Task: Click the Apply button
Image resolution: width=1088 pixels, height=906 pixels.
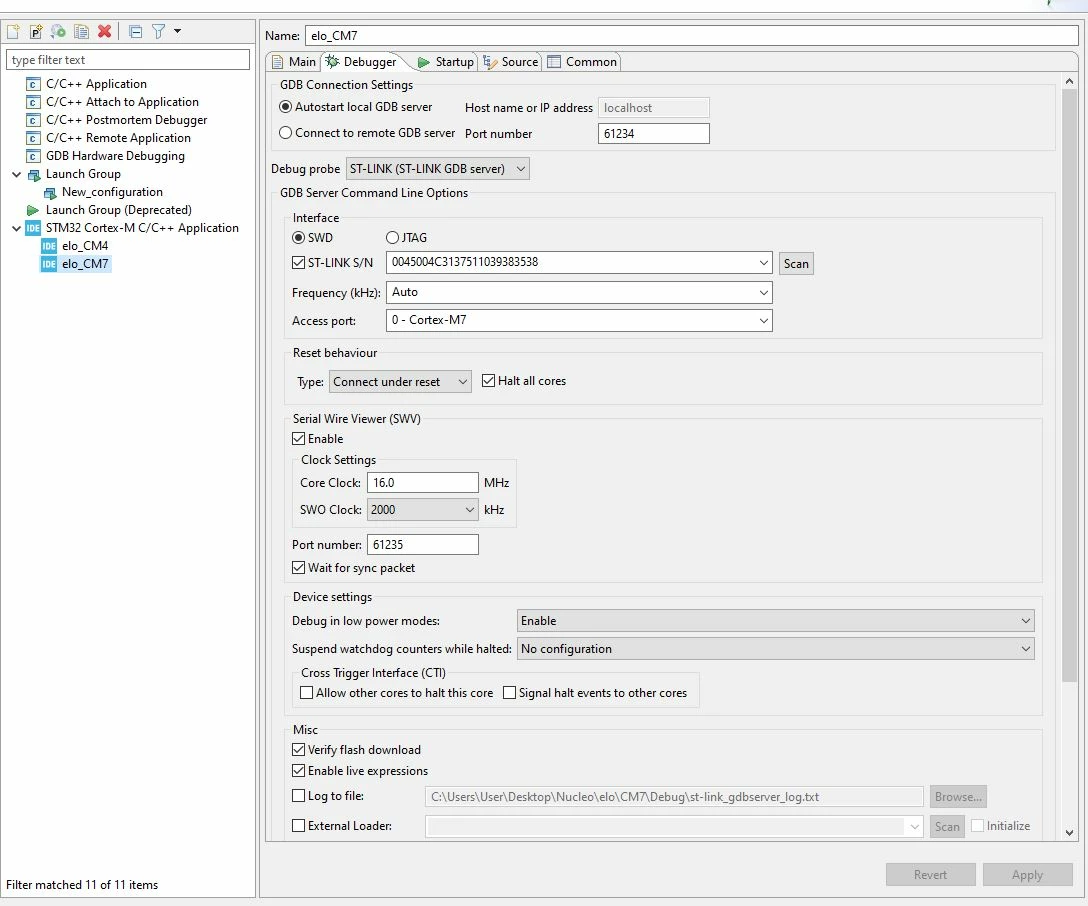Action: 1027,875
